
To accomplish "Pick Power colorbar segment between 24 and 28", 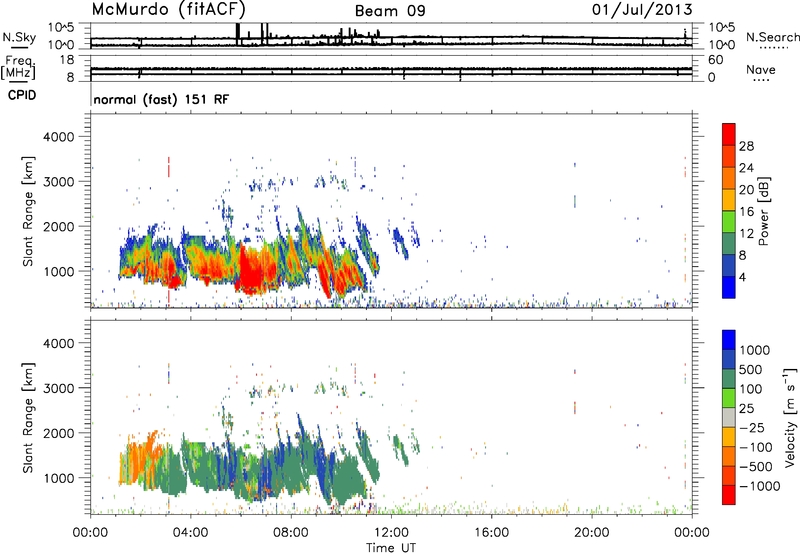I will click(x=729, y=156).
